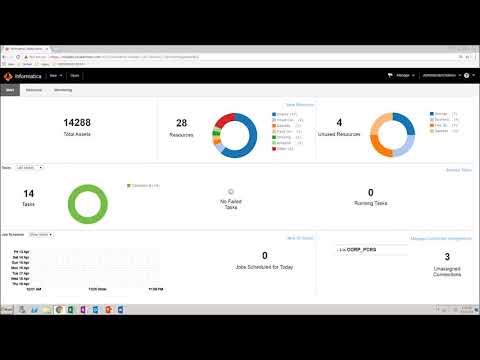Viewport: 480px width, 360px height.
Task: Open Chrome from the taskbar
Action: tap(59, 310)
